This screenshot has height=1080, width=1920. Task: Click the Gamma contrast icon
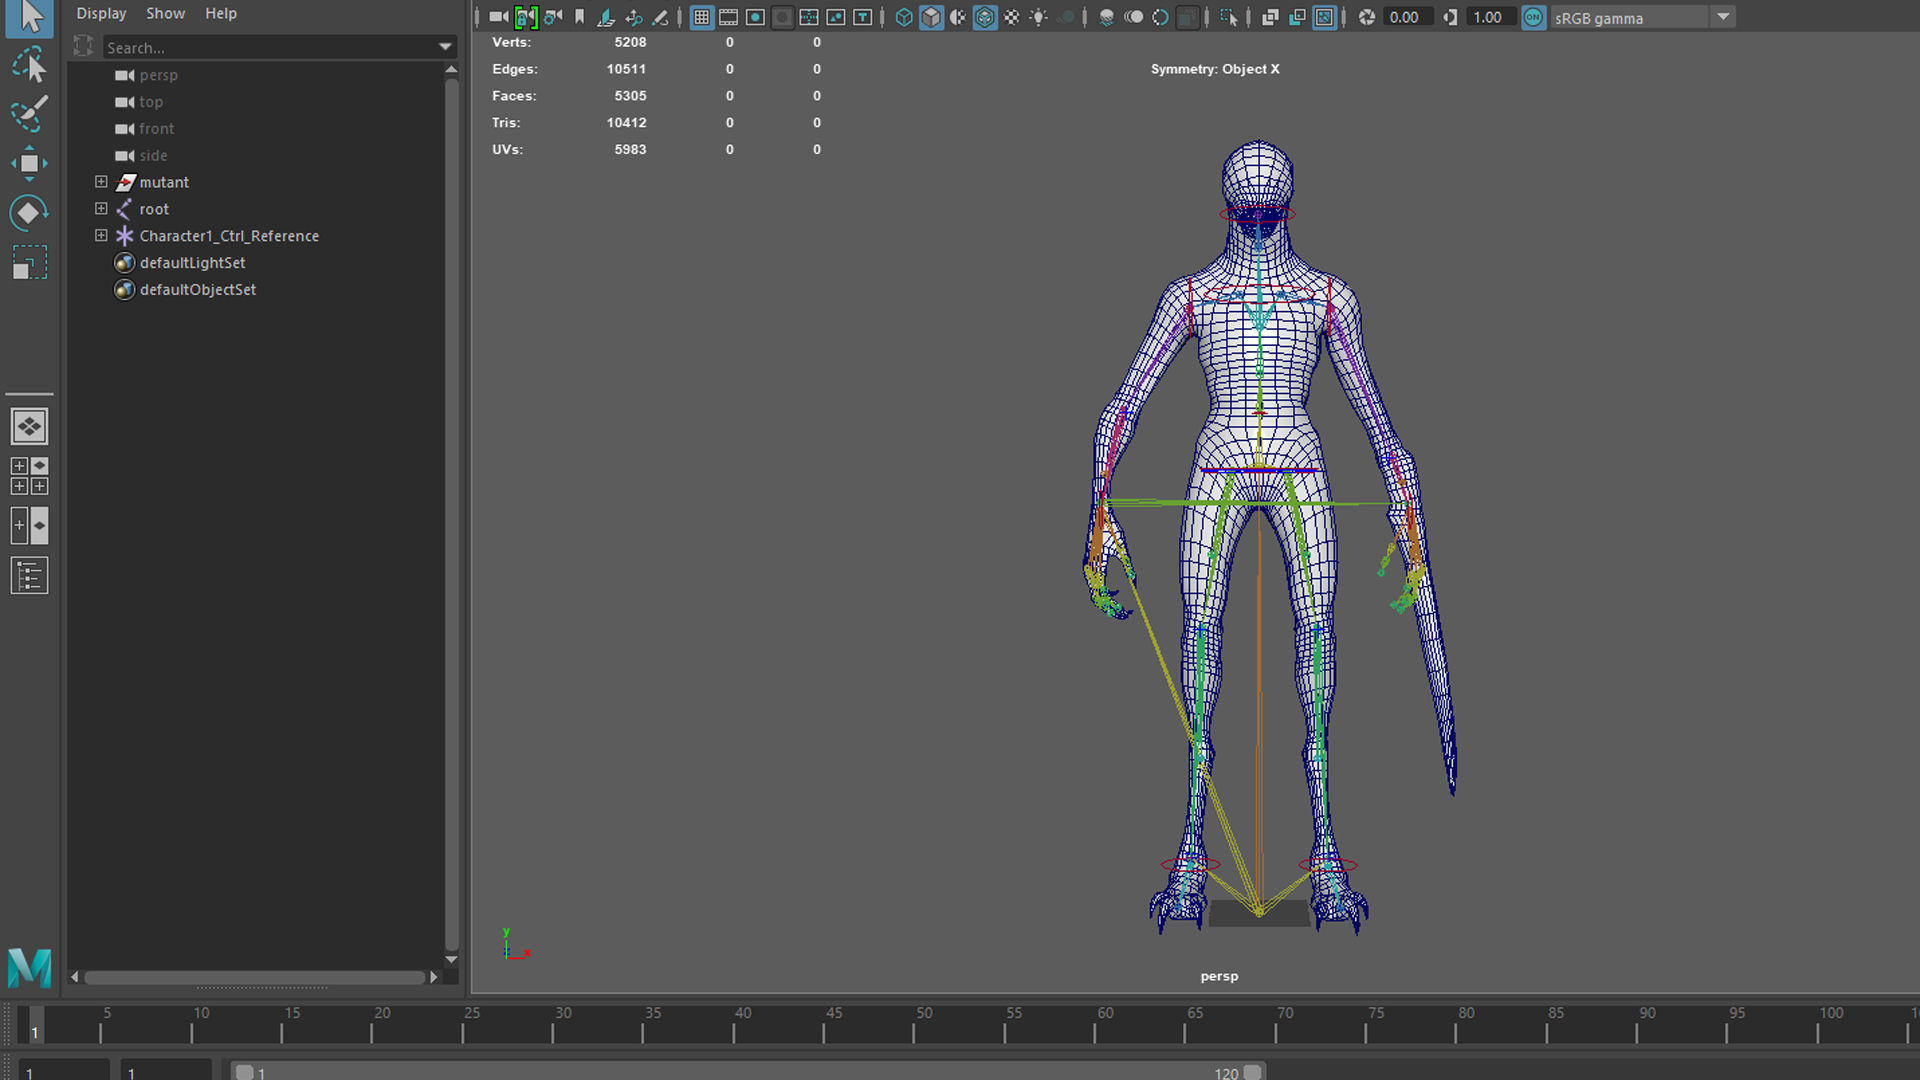(x=1450, y=17)
